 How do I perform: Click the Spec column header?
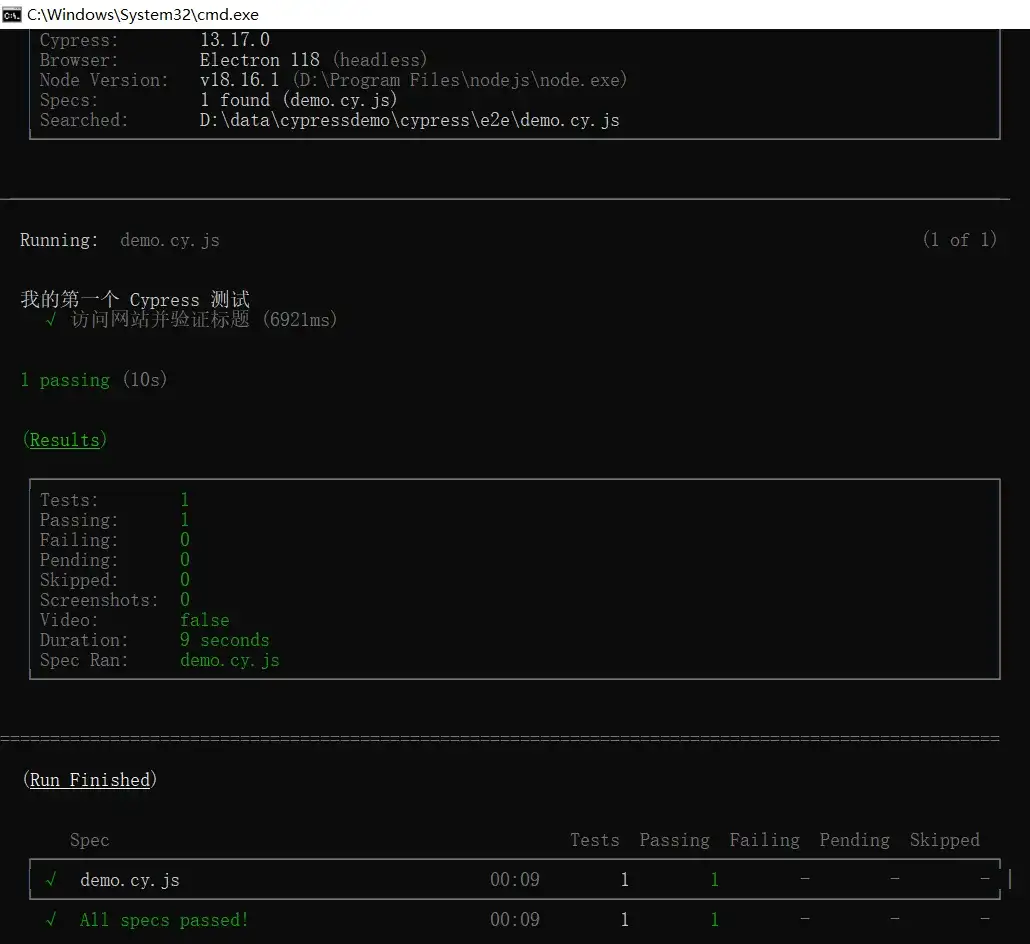click(89, 840)
